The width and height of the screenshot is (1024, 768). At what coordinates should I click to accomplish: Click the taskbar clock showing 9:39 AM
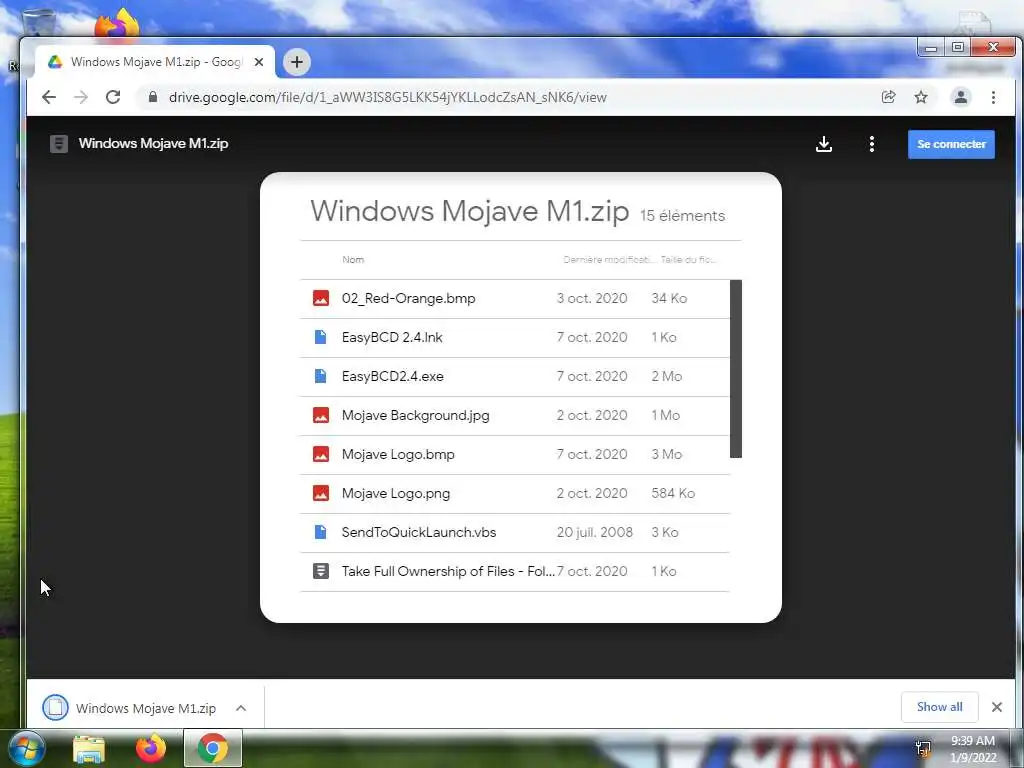click(973, 748)
